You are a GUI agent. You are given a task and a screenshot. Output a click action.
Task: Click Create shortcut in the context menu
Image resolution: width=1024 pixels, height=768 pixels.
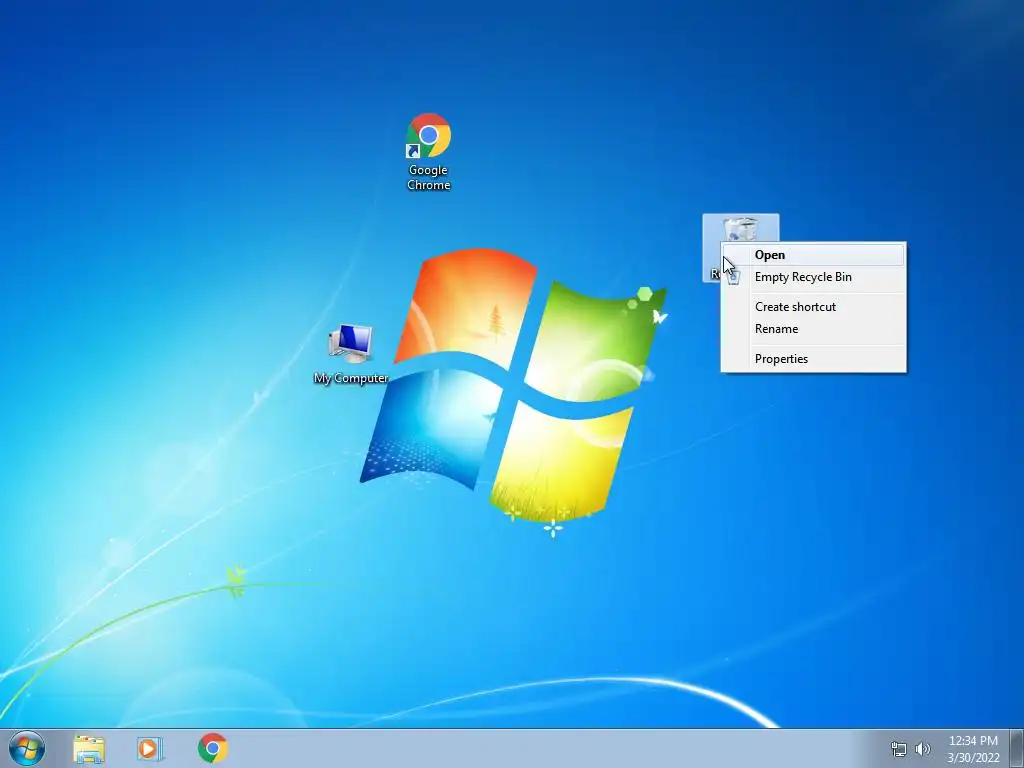(x=813, y=307)
